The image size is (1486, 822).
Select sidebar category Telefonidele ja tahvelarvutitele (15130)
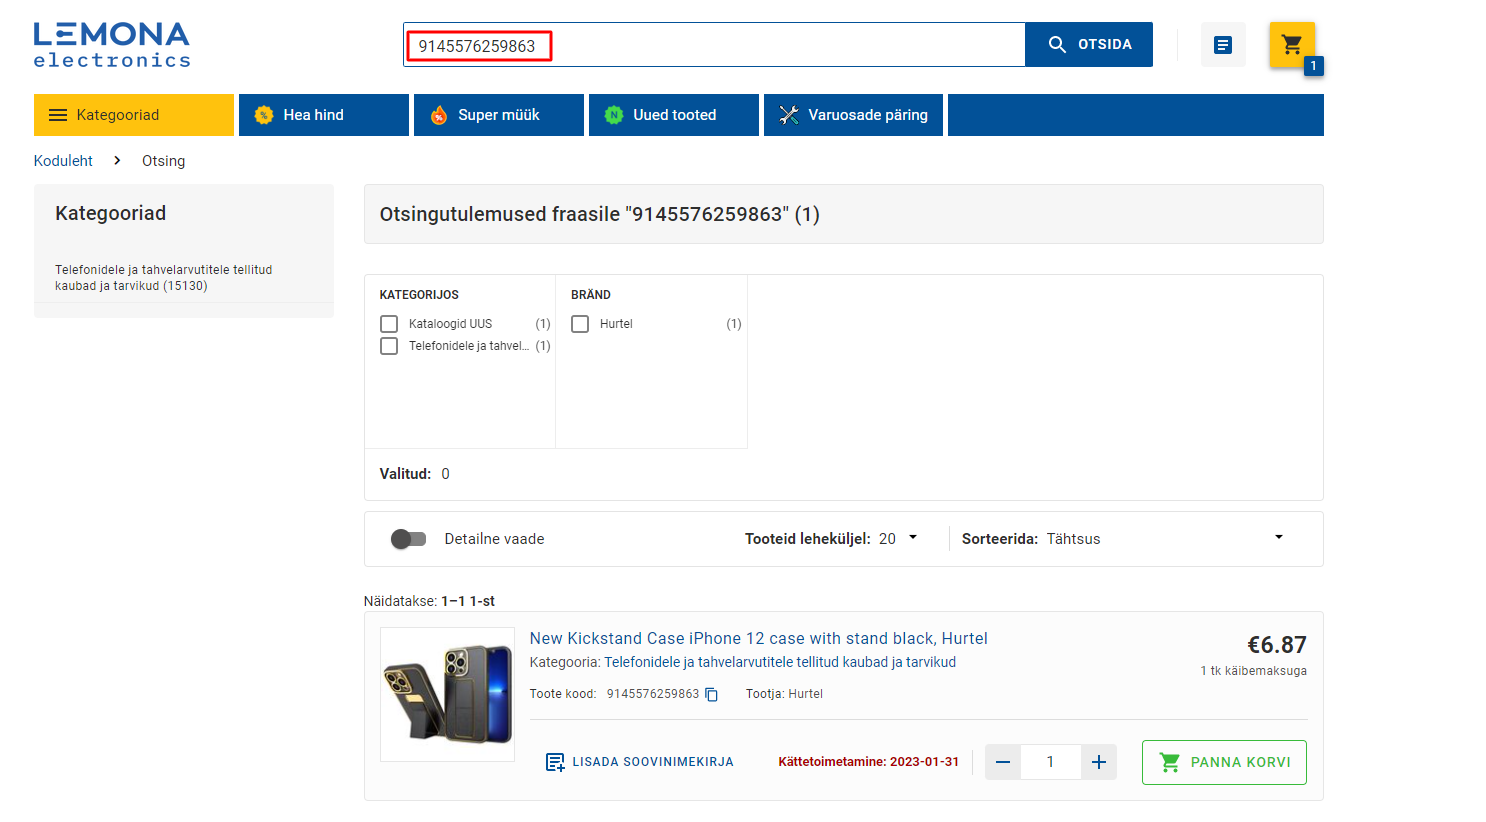point(164,278)
